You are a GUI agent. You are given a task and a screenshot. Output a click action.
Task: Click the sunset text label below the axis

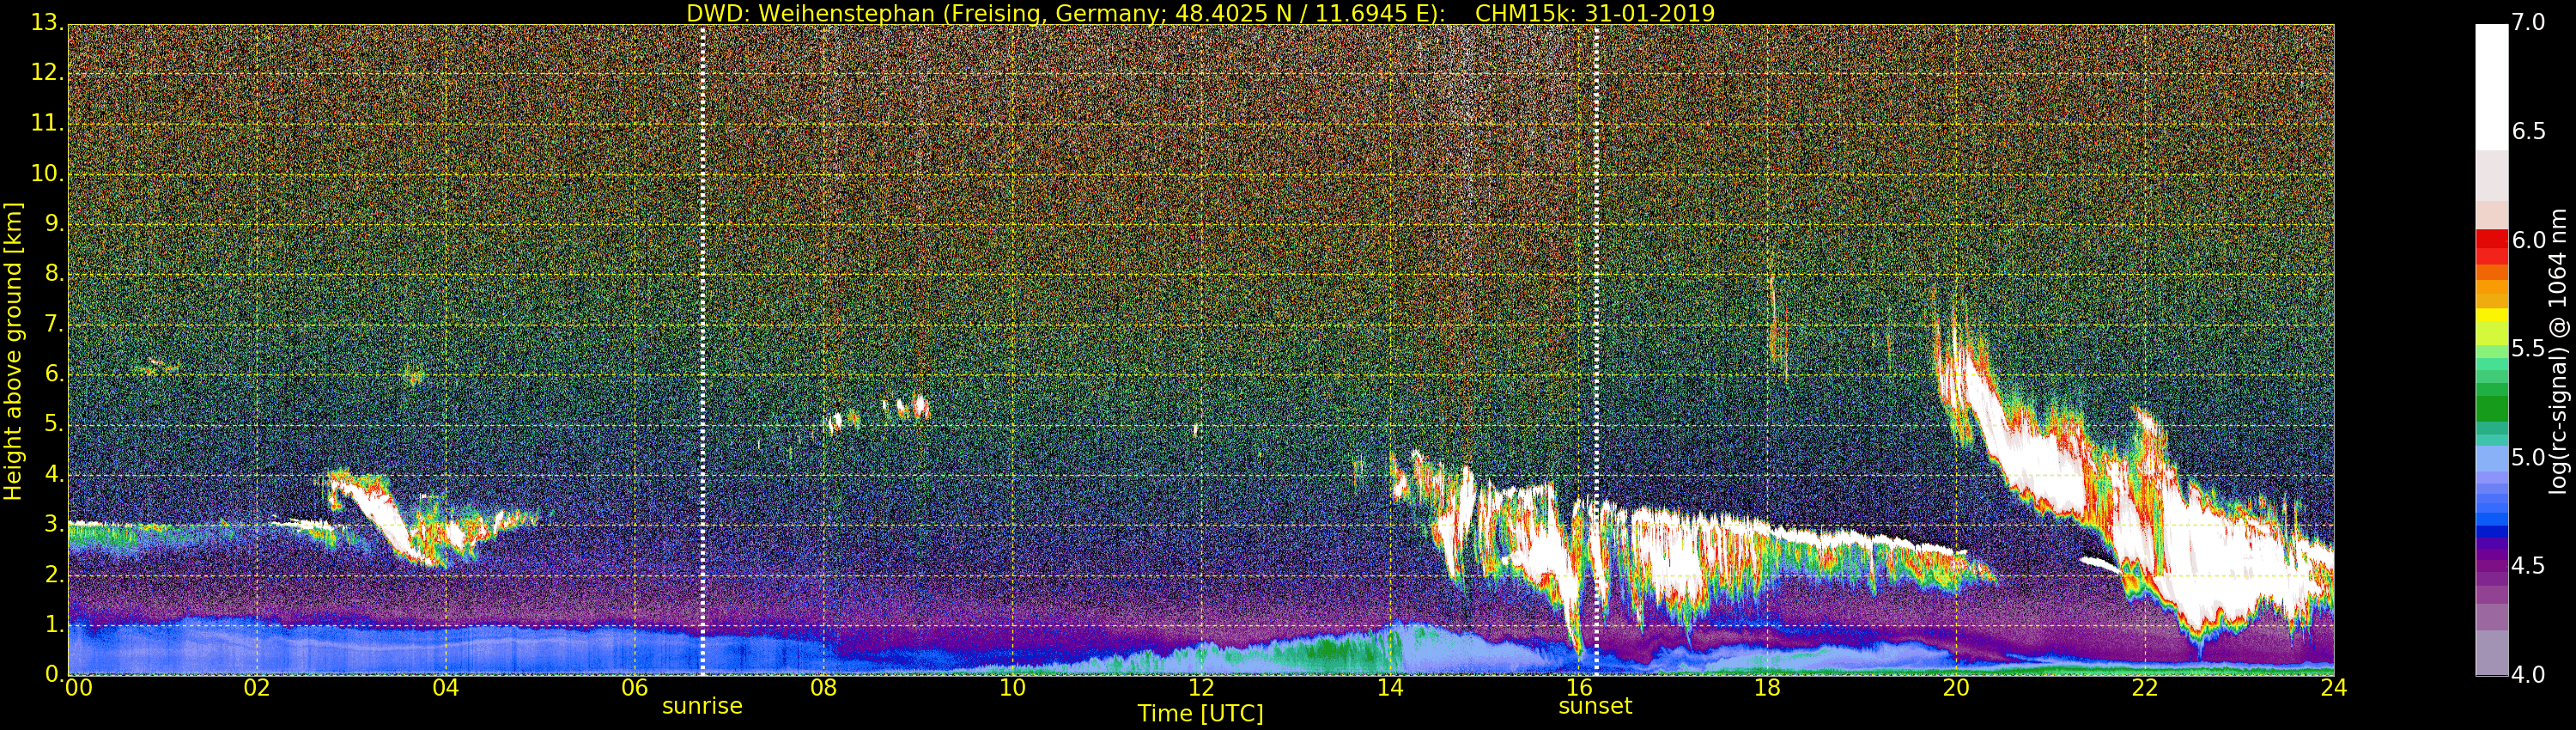pyautogui.click(x=1595, y=707)
